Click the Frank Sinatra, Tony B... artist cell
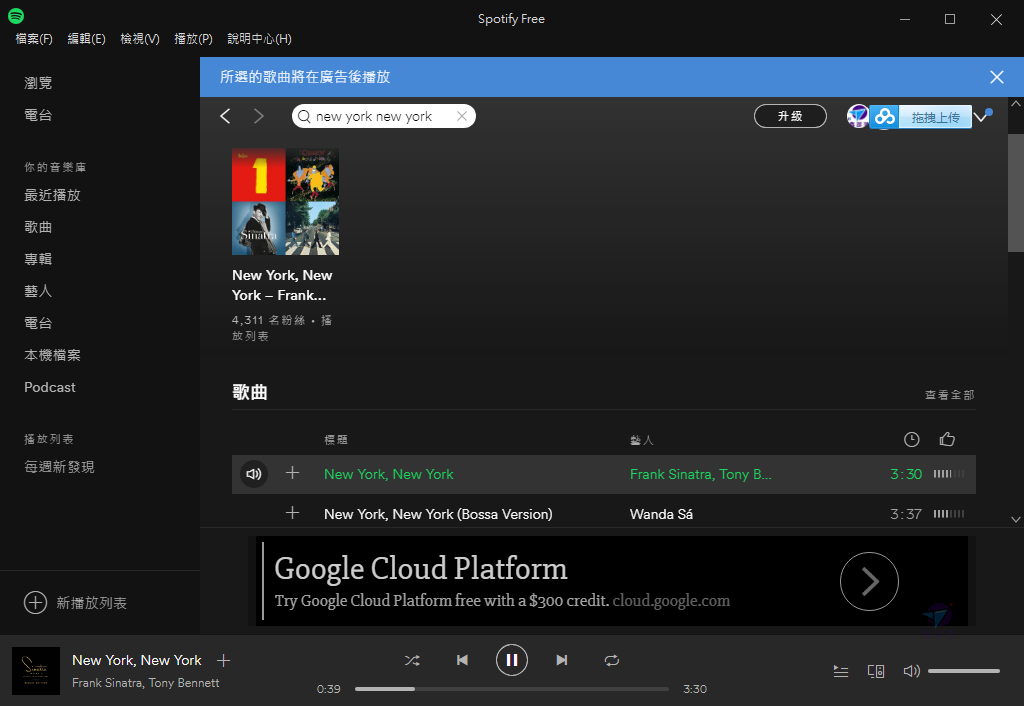This screenshot has height=706, width=1024. pyautogui.click(x=701, y=474)
